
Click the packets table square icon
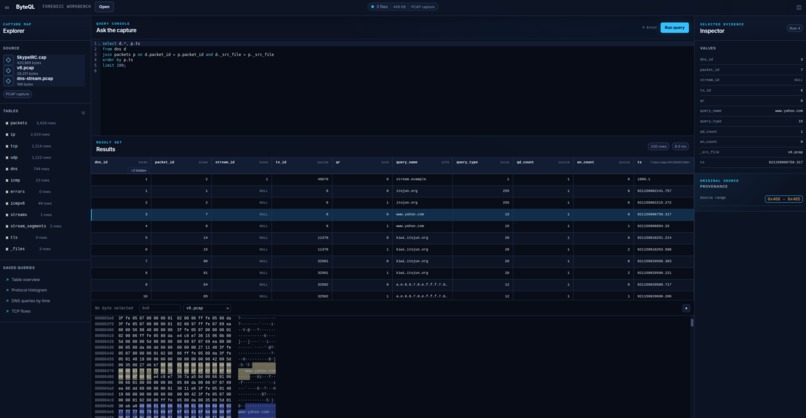tap(7, 123)
